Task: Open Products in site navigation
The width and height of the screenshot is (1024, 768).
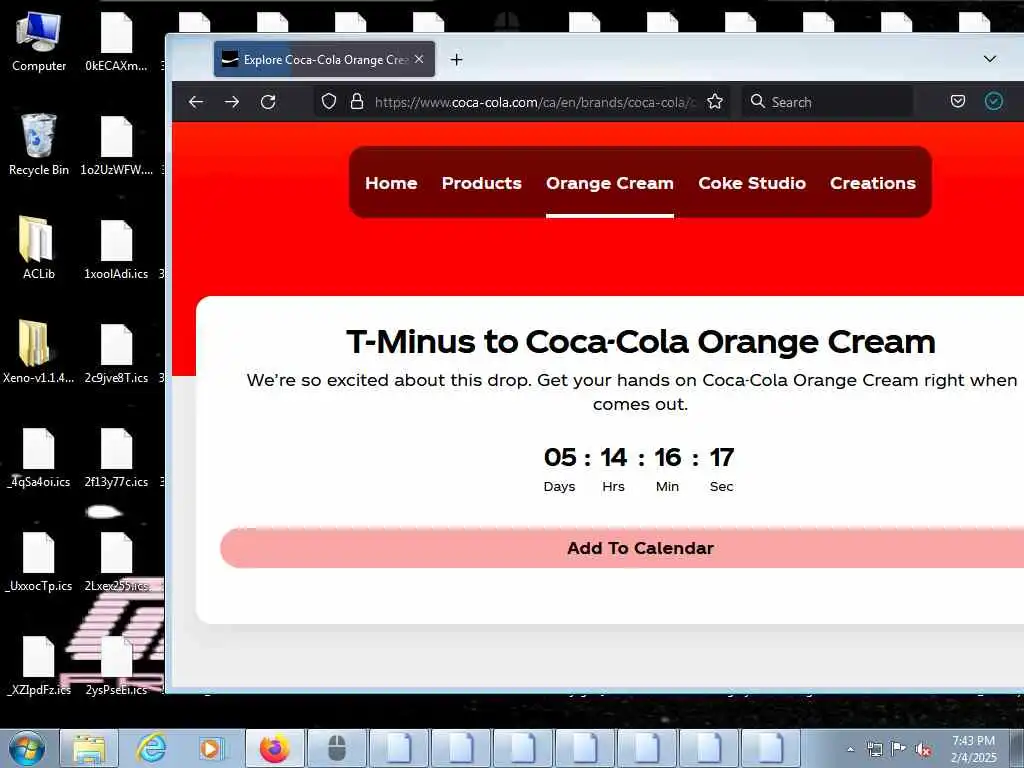Action: click(481, 183)
